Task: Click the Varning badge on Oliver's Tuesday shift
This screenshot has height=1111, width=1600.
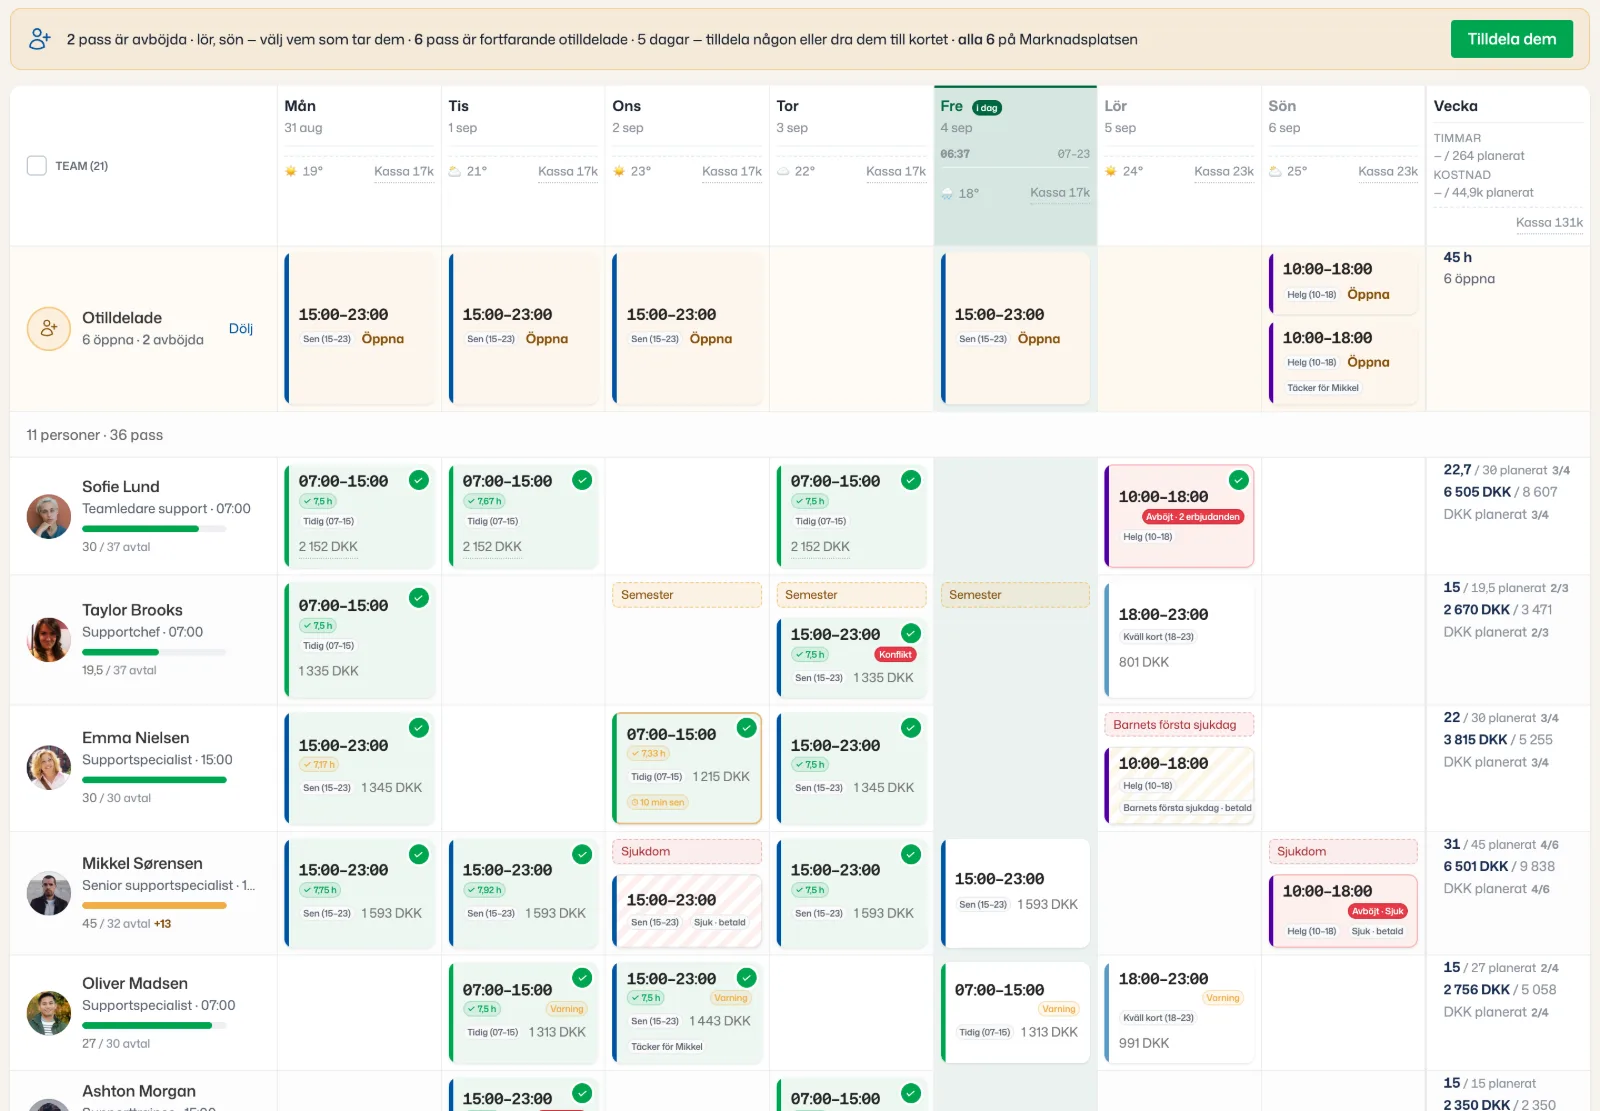Action: click(566, 1009)
